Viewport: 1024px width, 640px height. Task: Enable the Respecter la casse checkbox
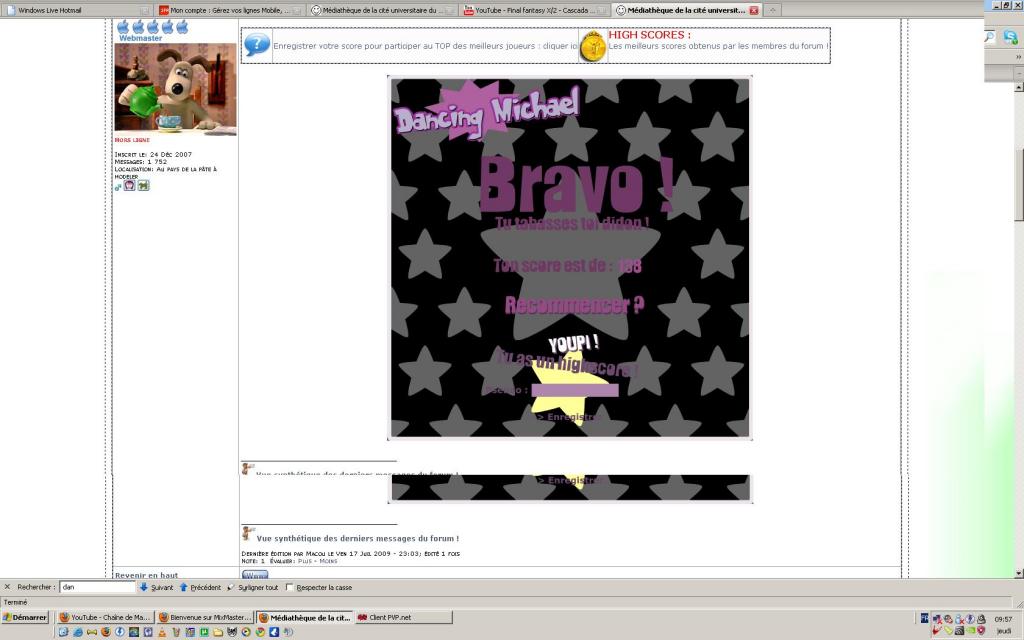click(x=289, y=587)
